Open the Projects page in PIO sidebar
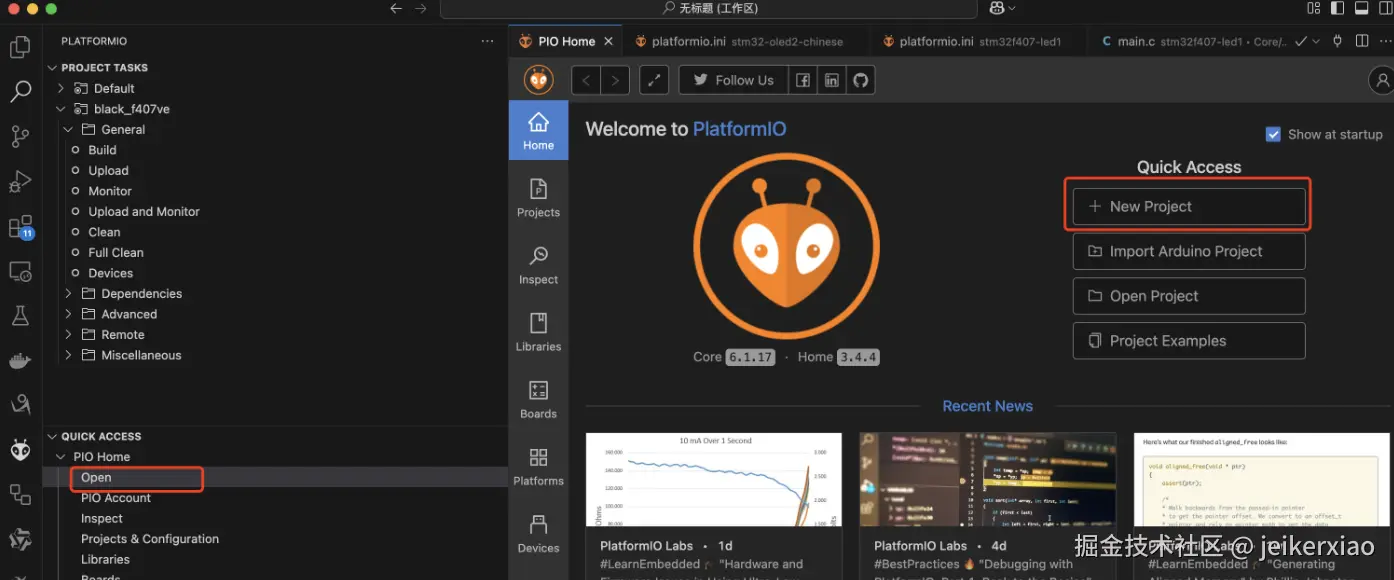 point(538,197)
